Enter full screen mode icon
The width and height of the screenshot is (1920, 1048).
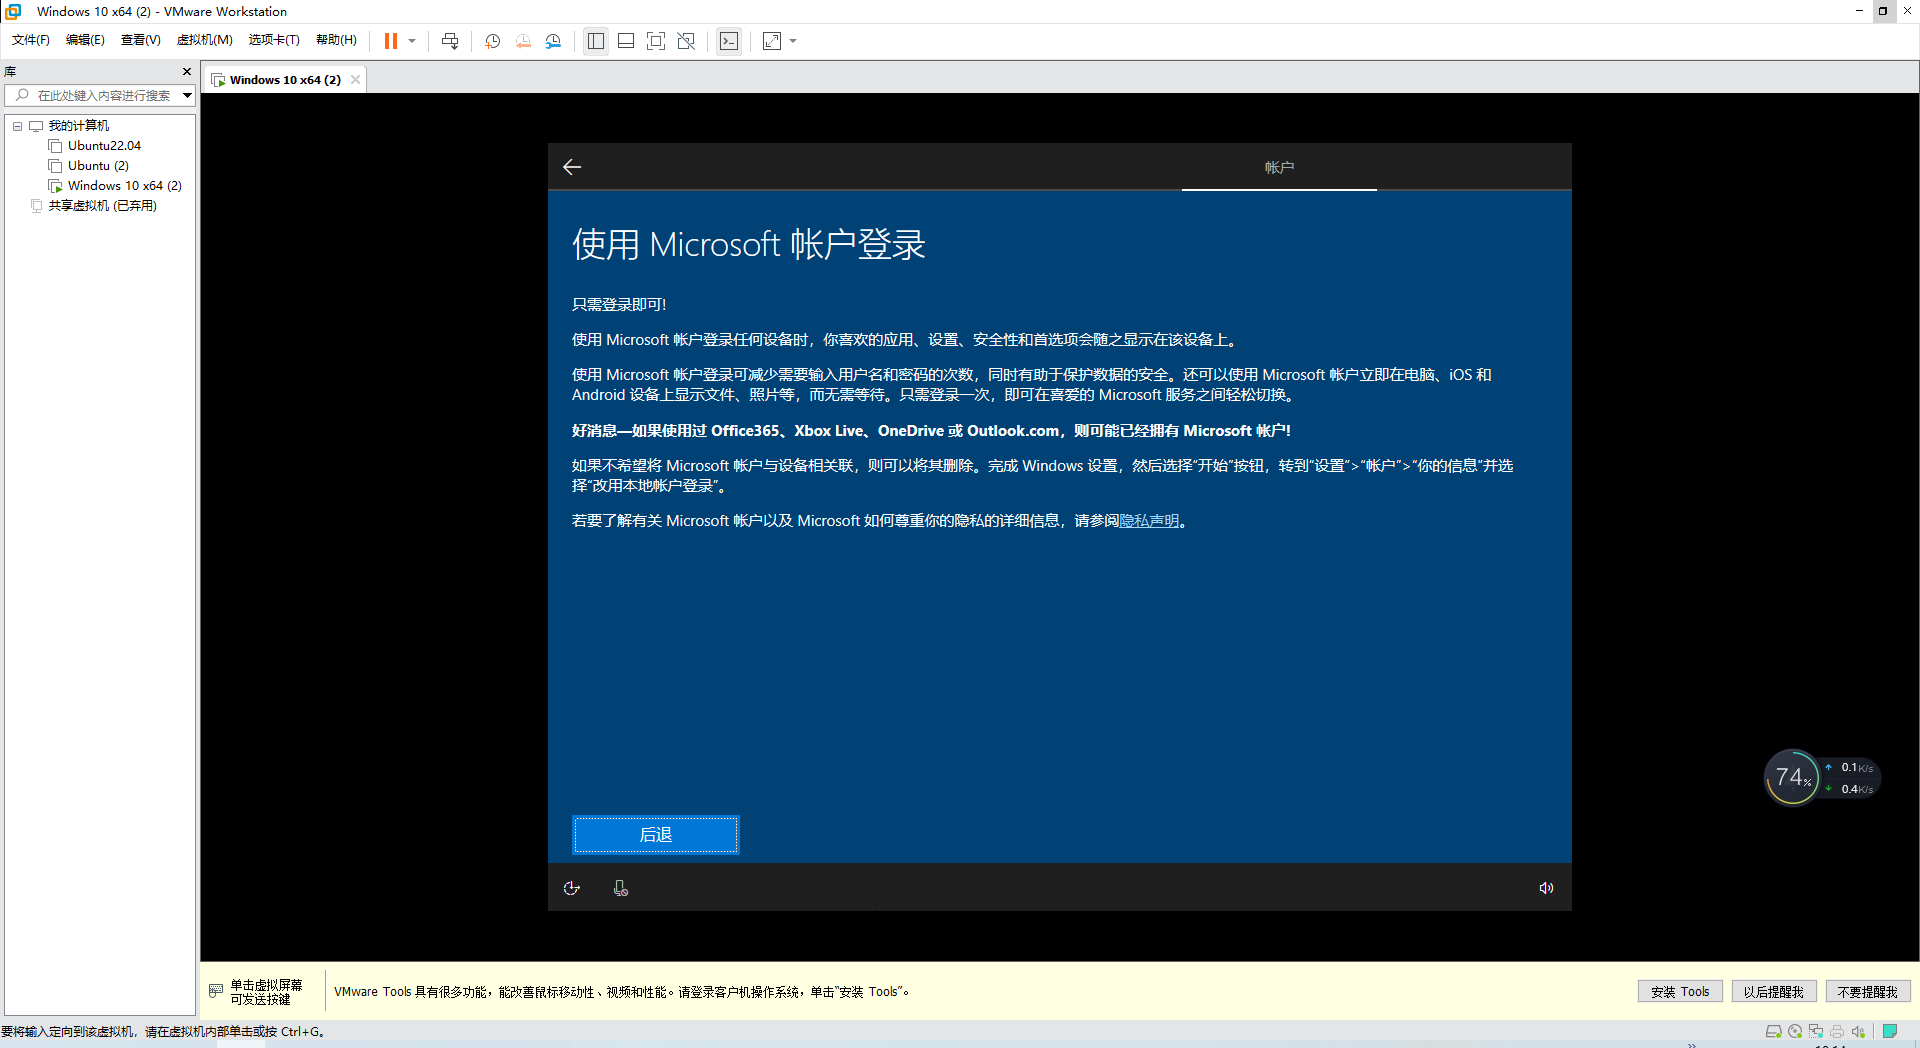click(x=656, y=41)
